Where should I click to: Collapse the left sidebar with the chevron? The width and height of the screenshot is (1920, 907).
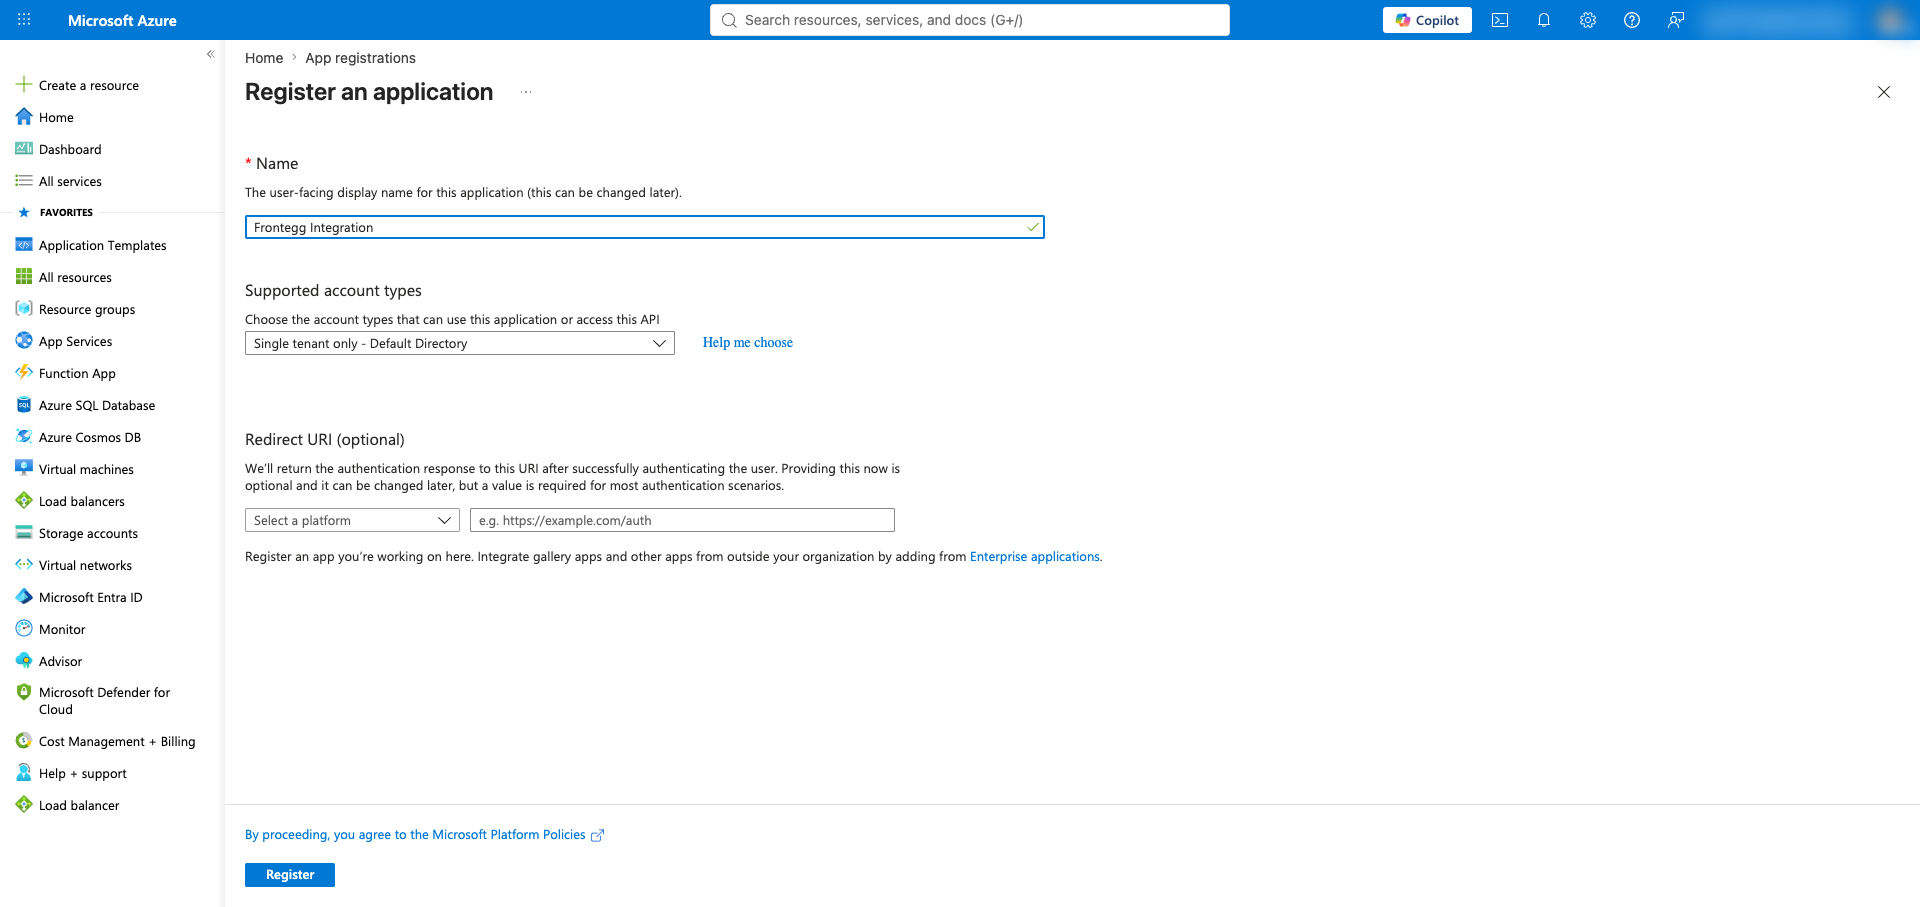(210, 54)
